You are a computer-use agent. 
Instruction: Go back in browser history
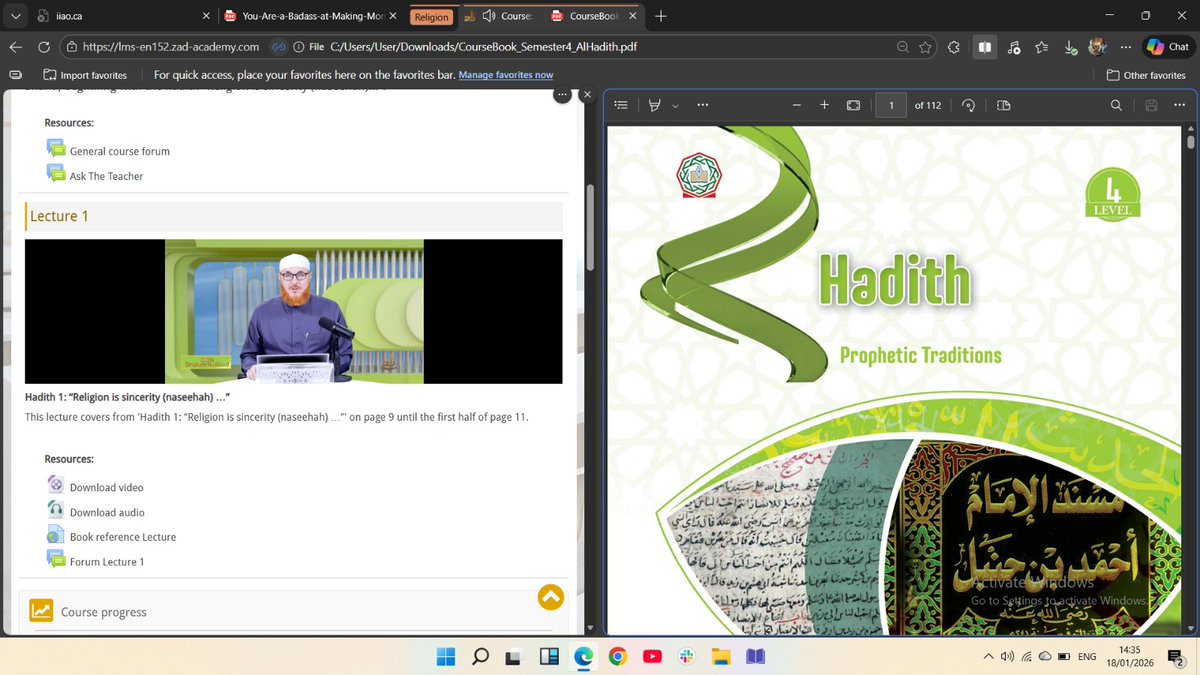tap(16, 47)
